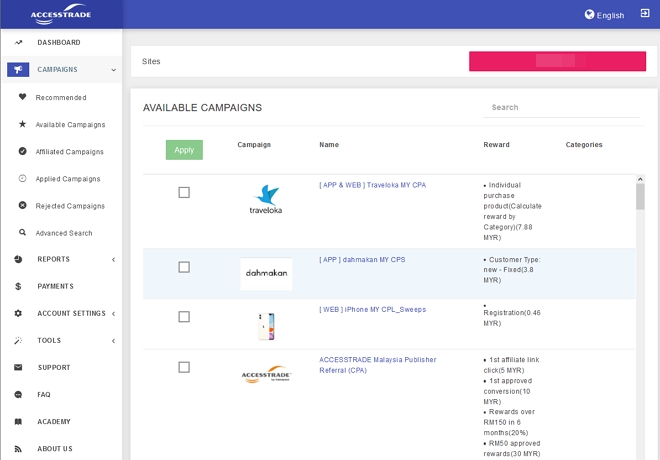Screen dimensions: 660x460
Task: Click the campaign list scrollbar thumb
Action: click(x=640, y=196)
